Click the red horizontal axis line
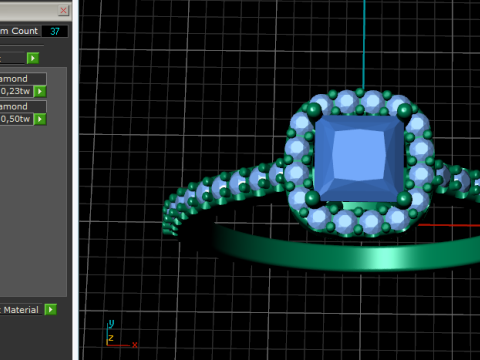The image size is (480, 360). tap(449, 226)
